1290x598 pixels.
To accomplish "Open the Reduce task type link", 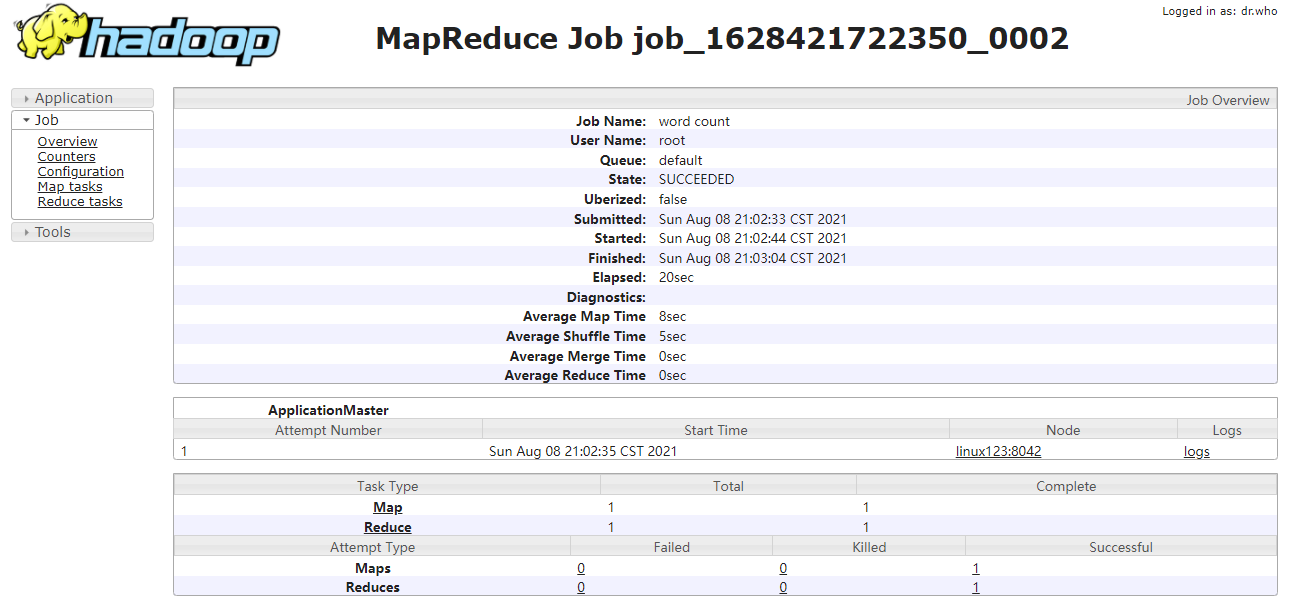I will coord(388,527).
